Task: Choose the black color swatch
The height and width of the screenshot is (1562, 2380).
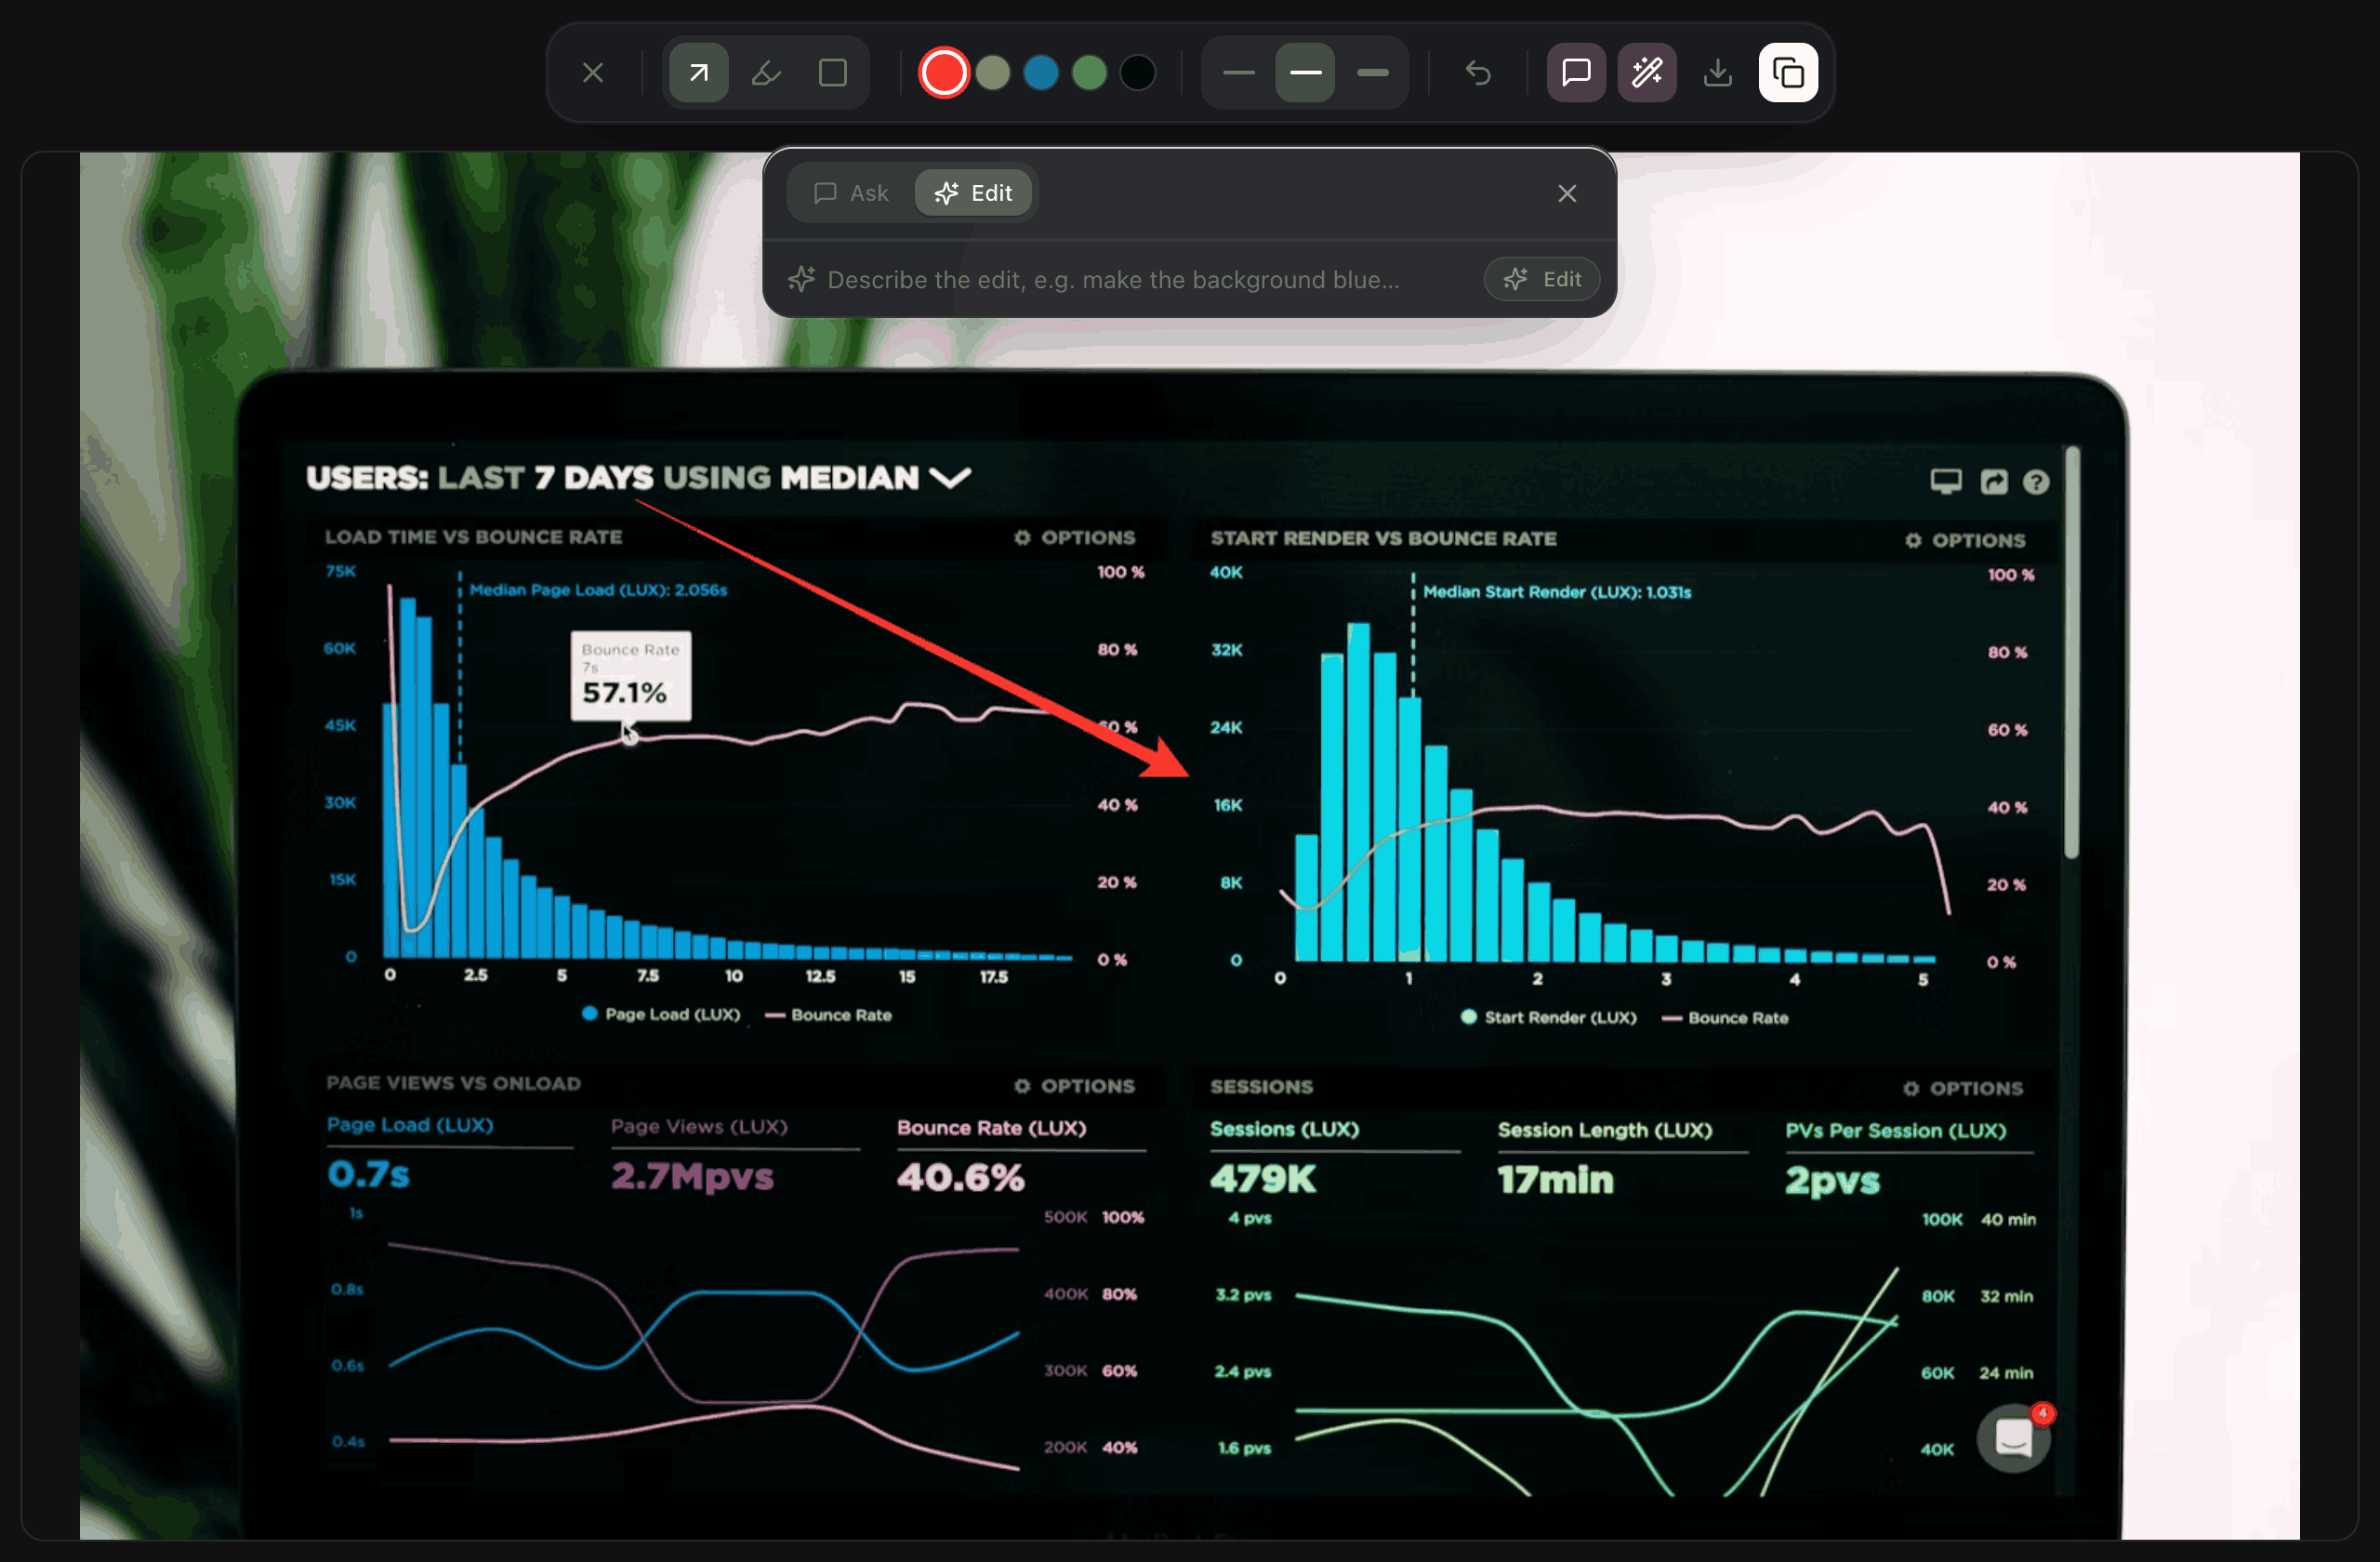Action: 1138,73
